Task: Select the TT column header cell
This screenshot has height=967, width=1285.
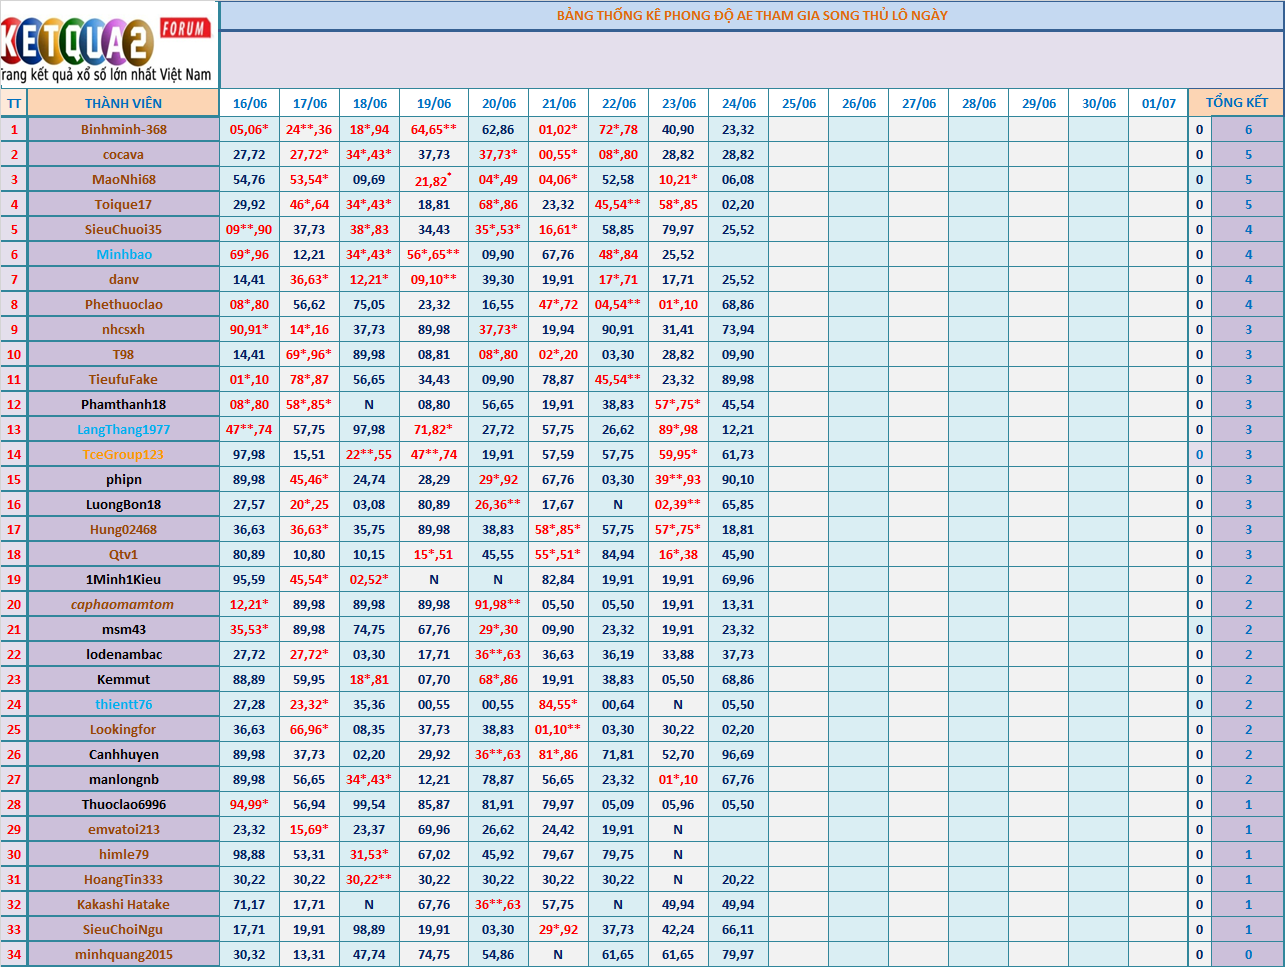Action: tap(14, 103)
